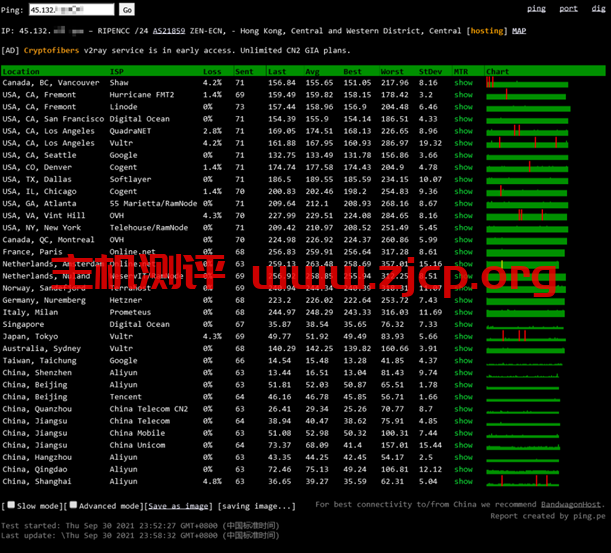Show MTR for Montreal OVH row
Image resolution: width=611 pixels, height=553 pixels.
463,240
